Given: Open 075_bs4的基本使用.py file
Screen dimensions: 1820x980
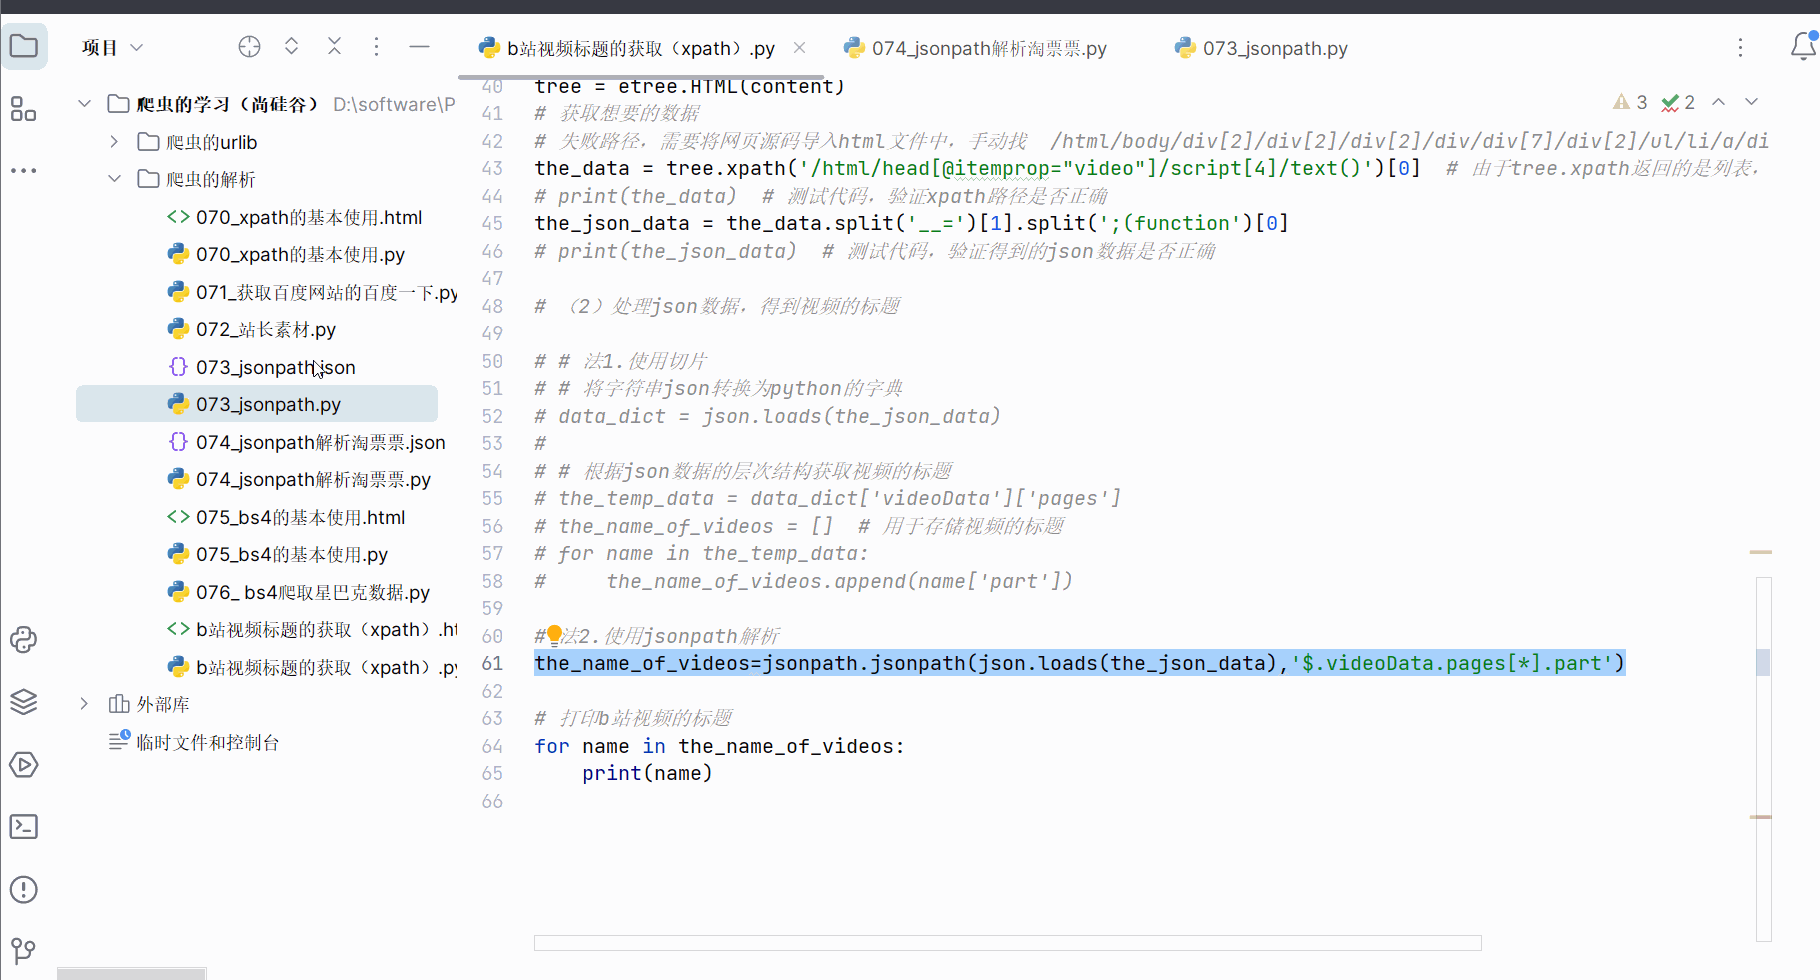Looking at the screenshot, I should click(292, 554).
